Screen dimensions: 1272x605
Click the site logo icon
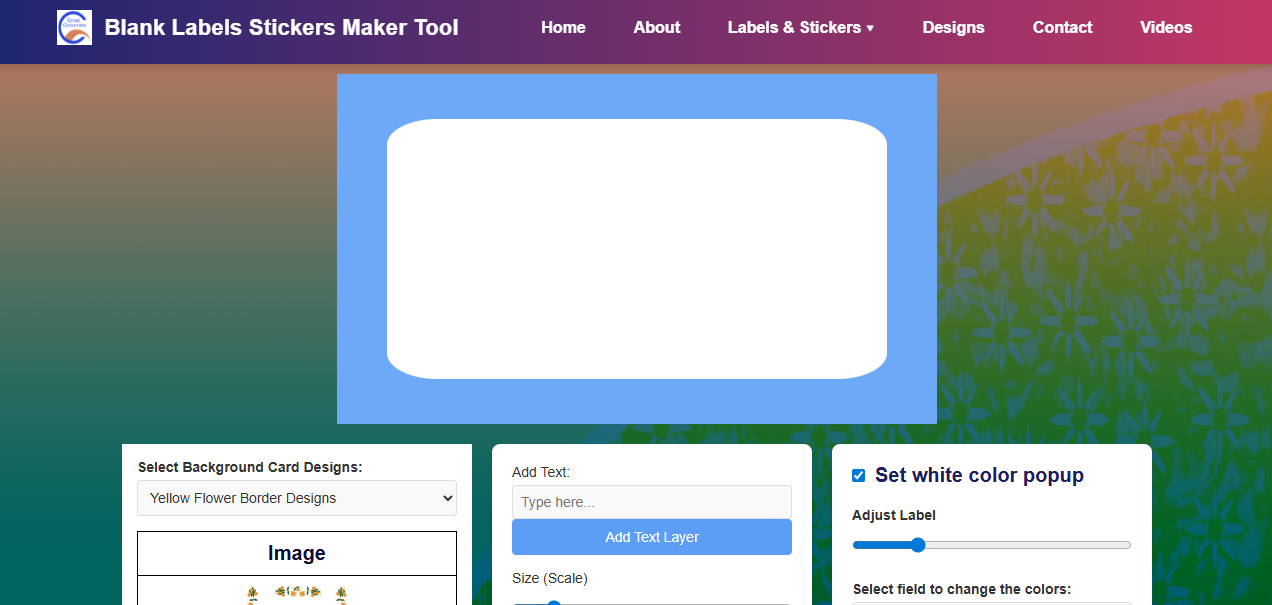(74, 27)
